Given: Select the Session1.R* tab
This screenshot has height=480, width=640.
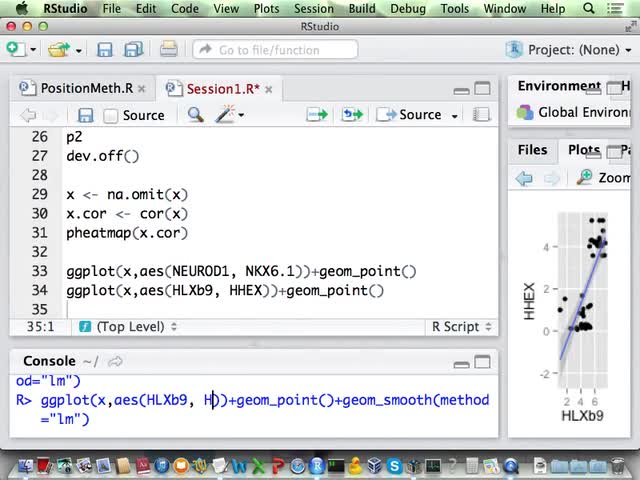Looking at the screenshot, I should pyautogui.click(x=223, y=89).
